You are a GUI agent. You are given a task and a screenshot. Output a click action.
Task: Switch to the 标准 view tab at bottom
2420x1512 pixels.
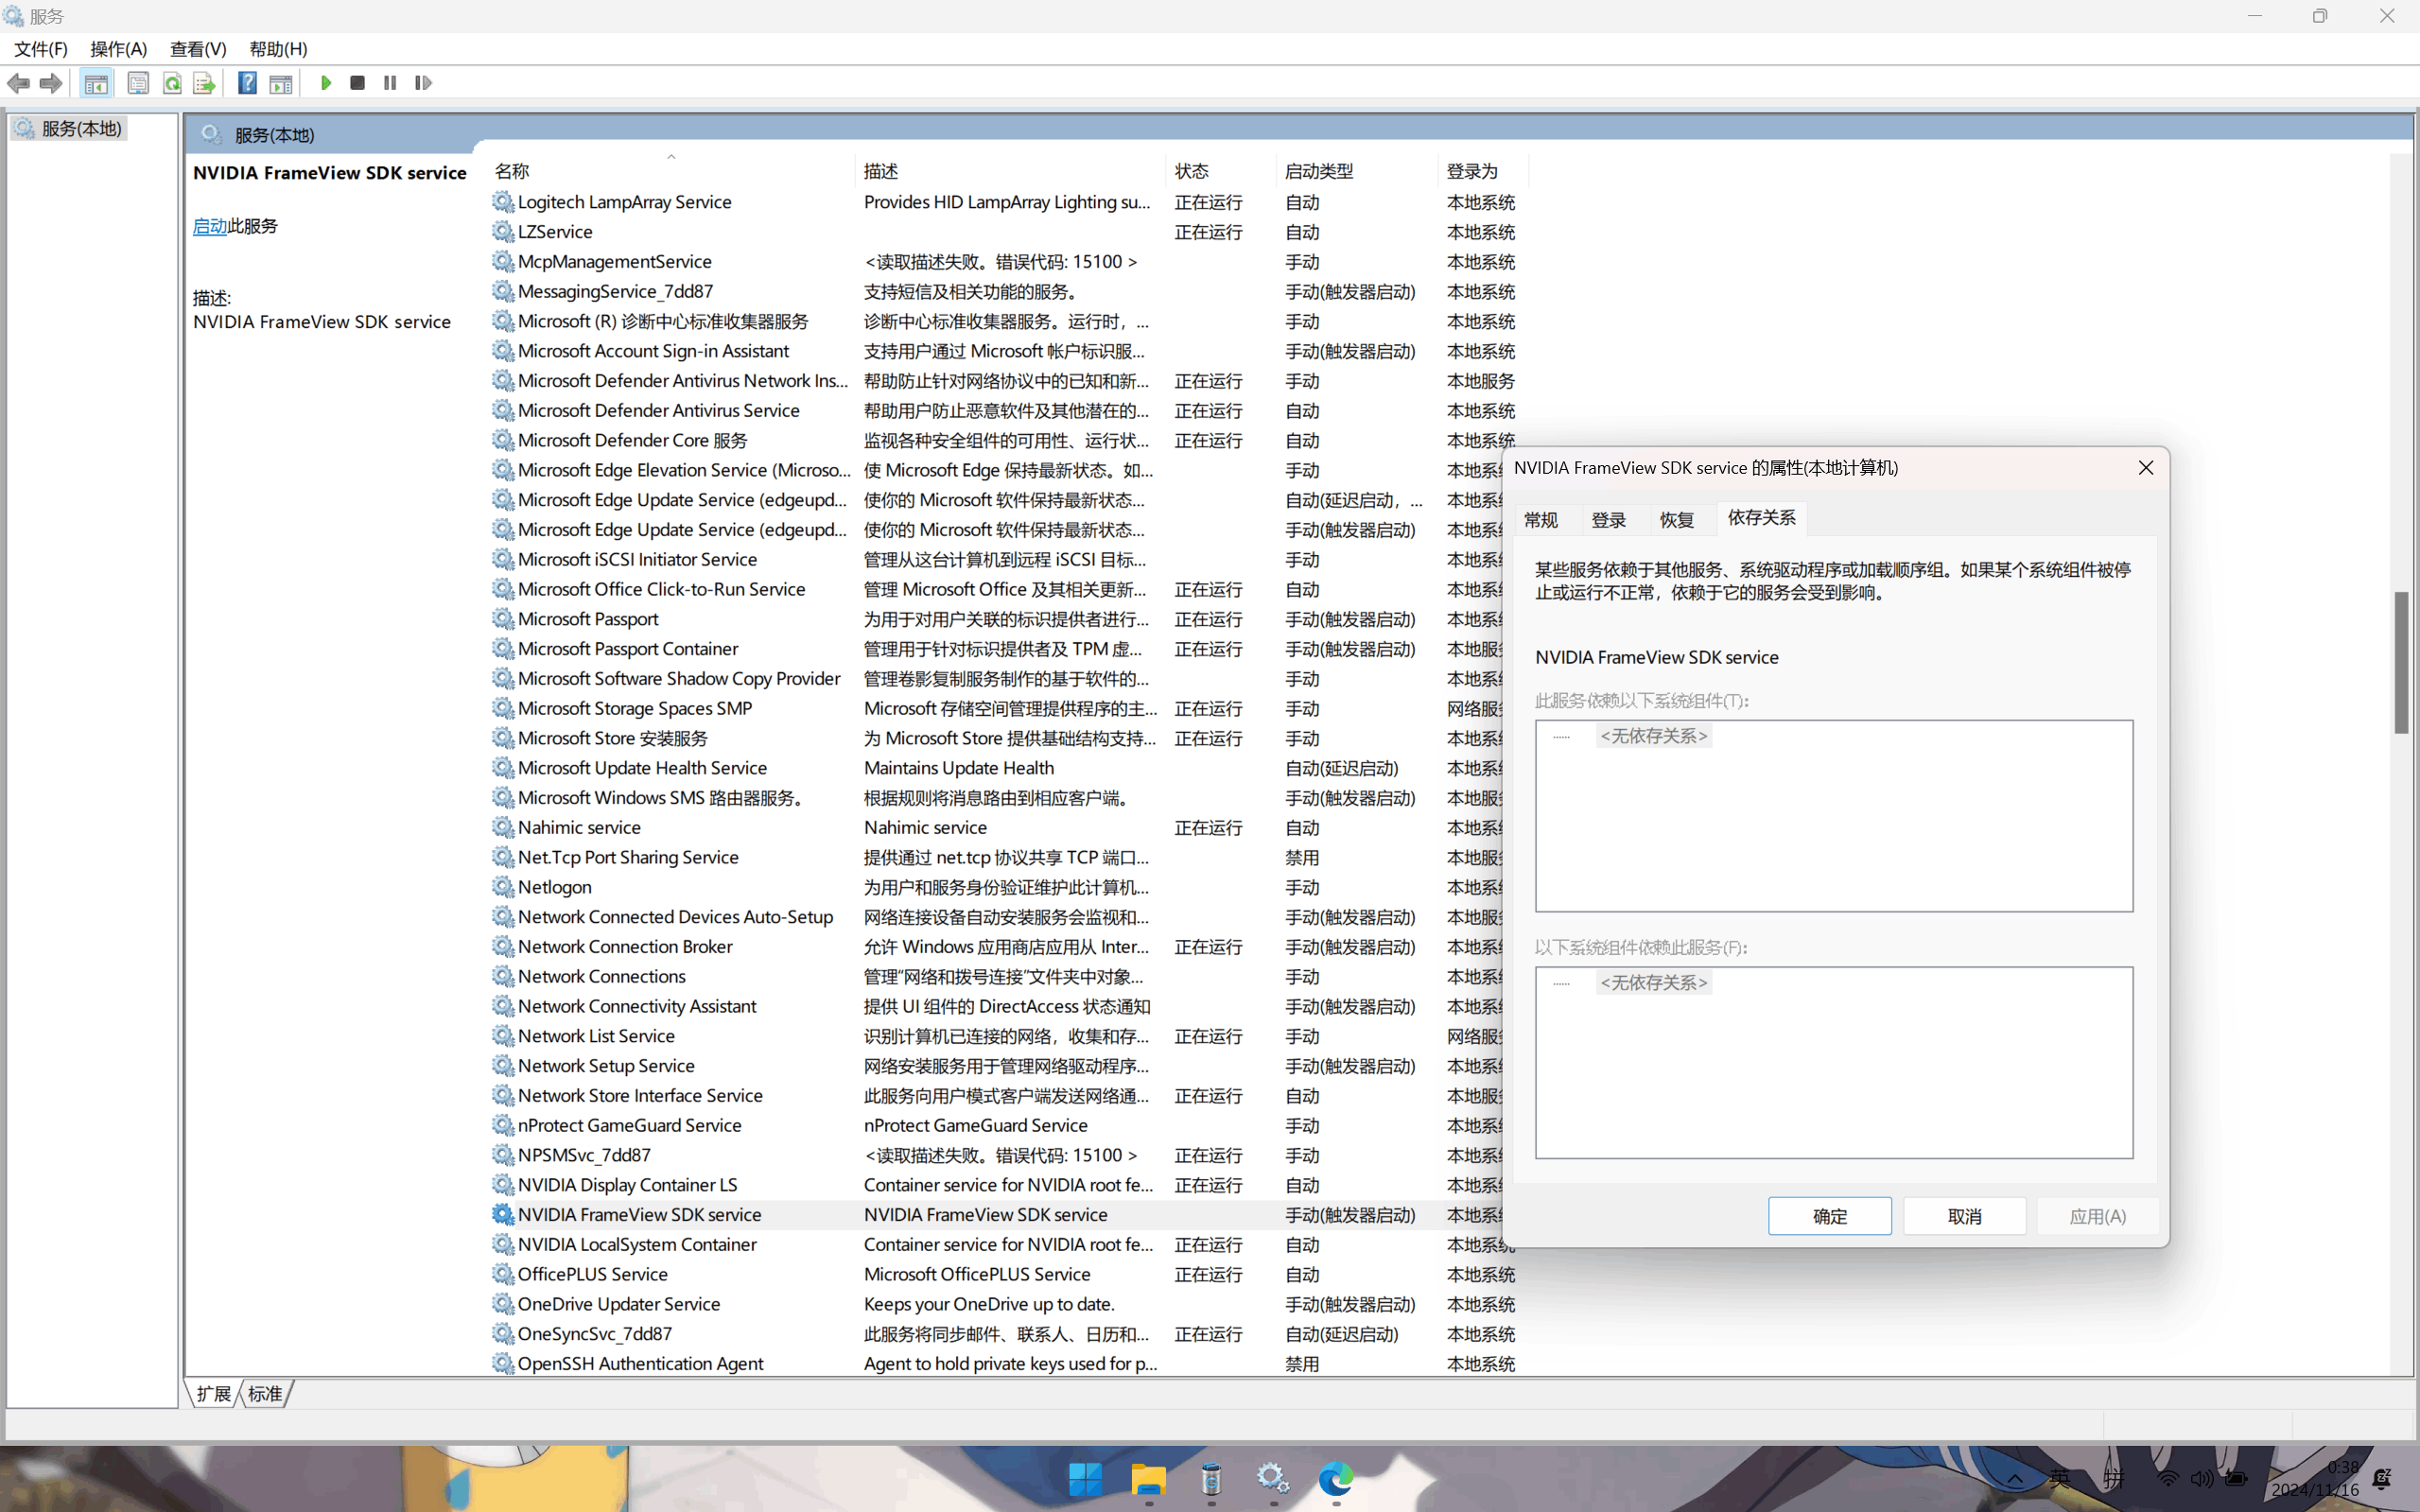[x=265, y=1393]
